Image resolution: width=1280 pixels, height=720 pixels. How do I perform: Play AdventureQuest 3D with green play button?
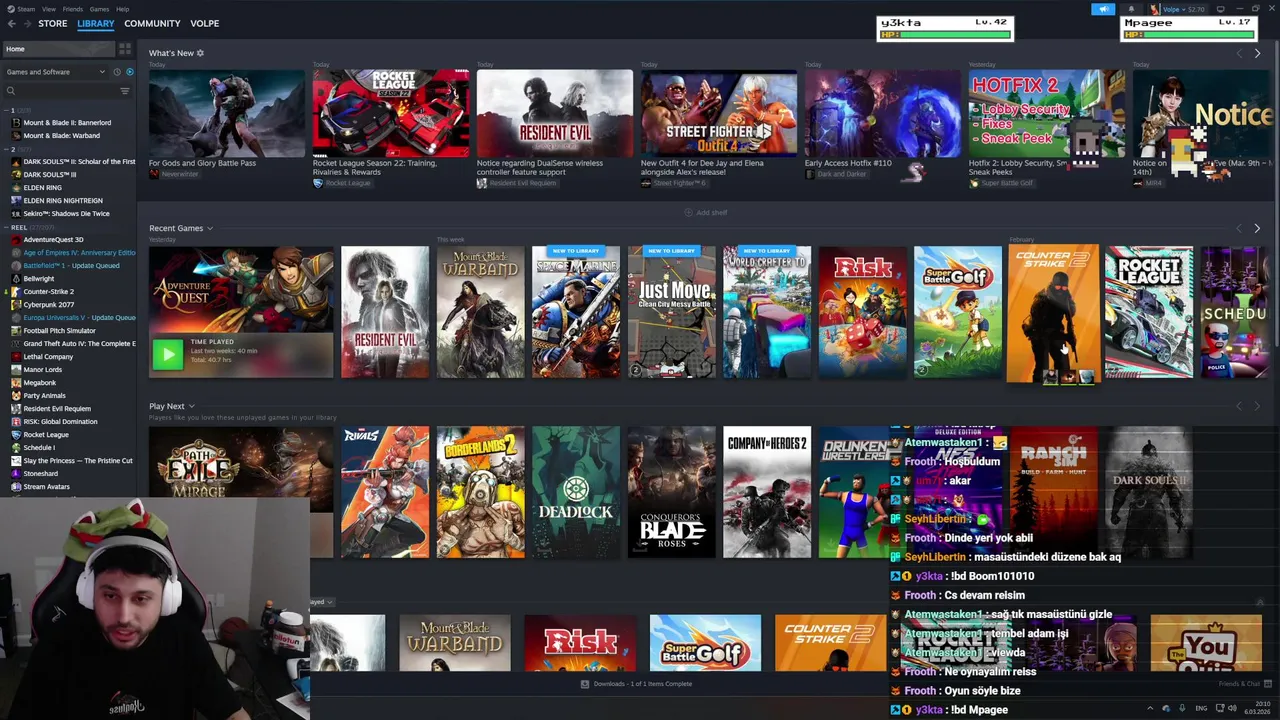coord(168,354)
